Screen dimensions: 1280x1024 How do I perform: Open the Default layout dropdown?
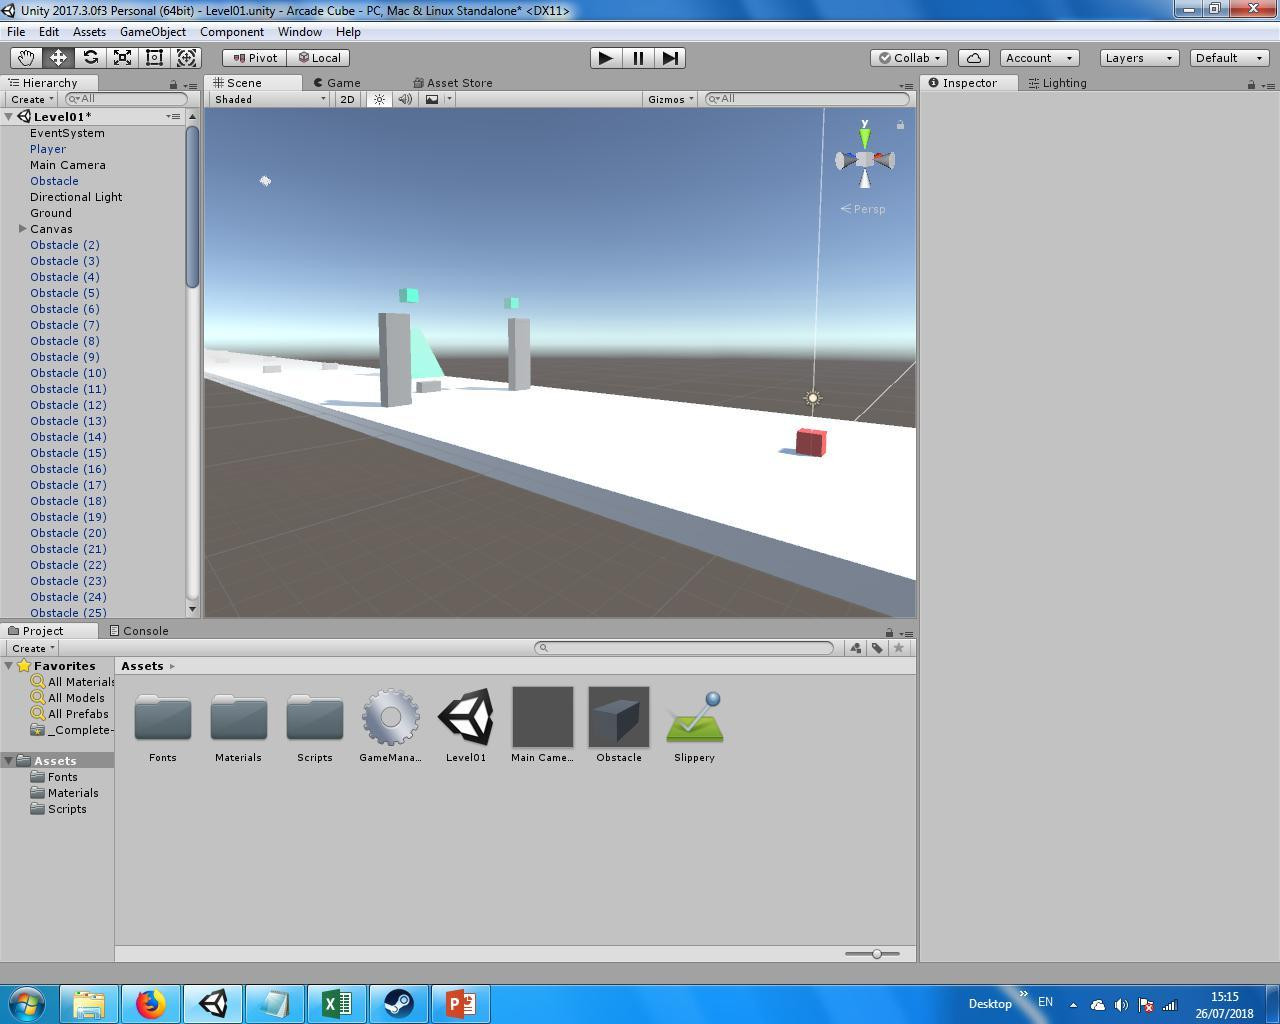coord(1230,58)
